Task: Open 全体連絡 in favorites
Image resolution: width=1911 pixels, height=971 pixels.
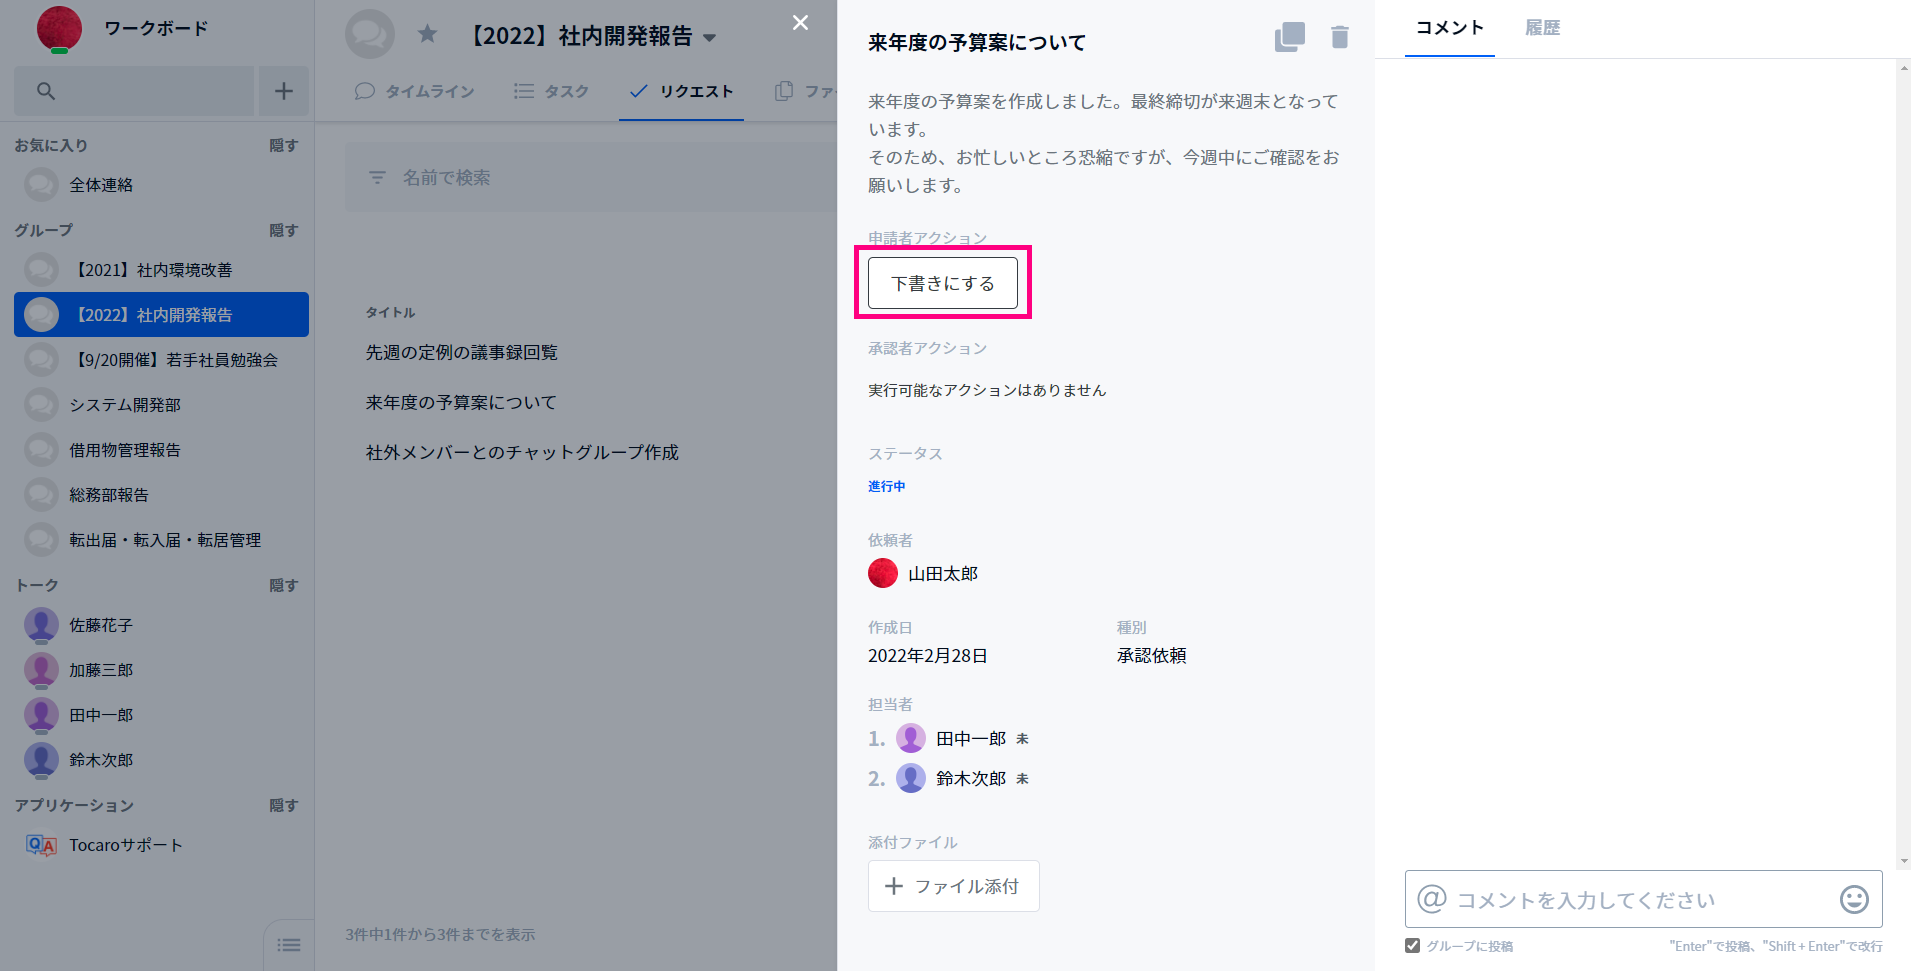Action: click(x=161, y=185)
